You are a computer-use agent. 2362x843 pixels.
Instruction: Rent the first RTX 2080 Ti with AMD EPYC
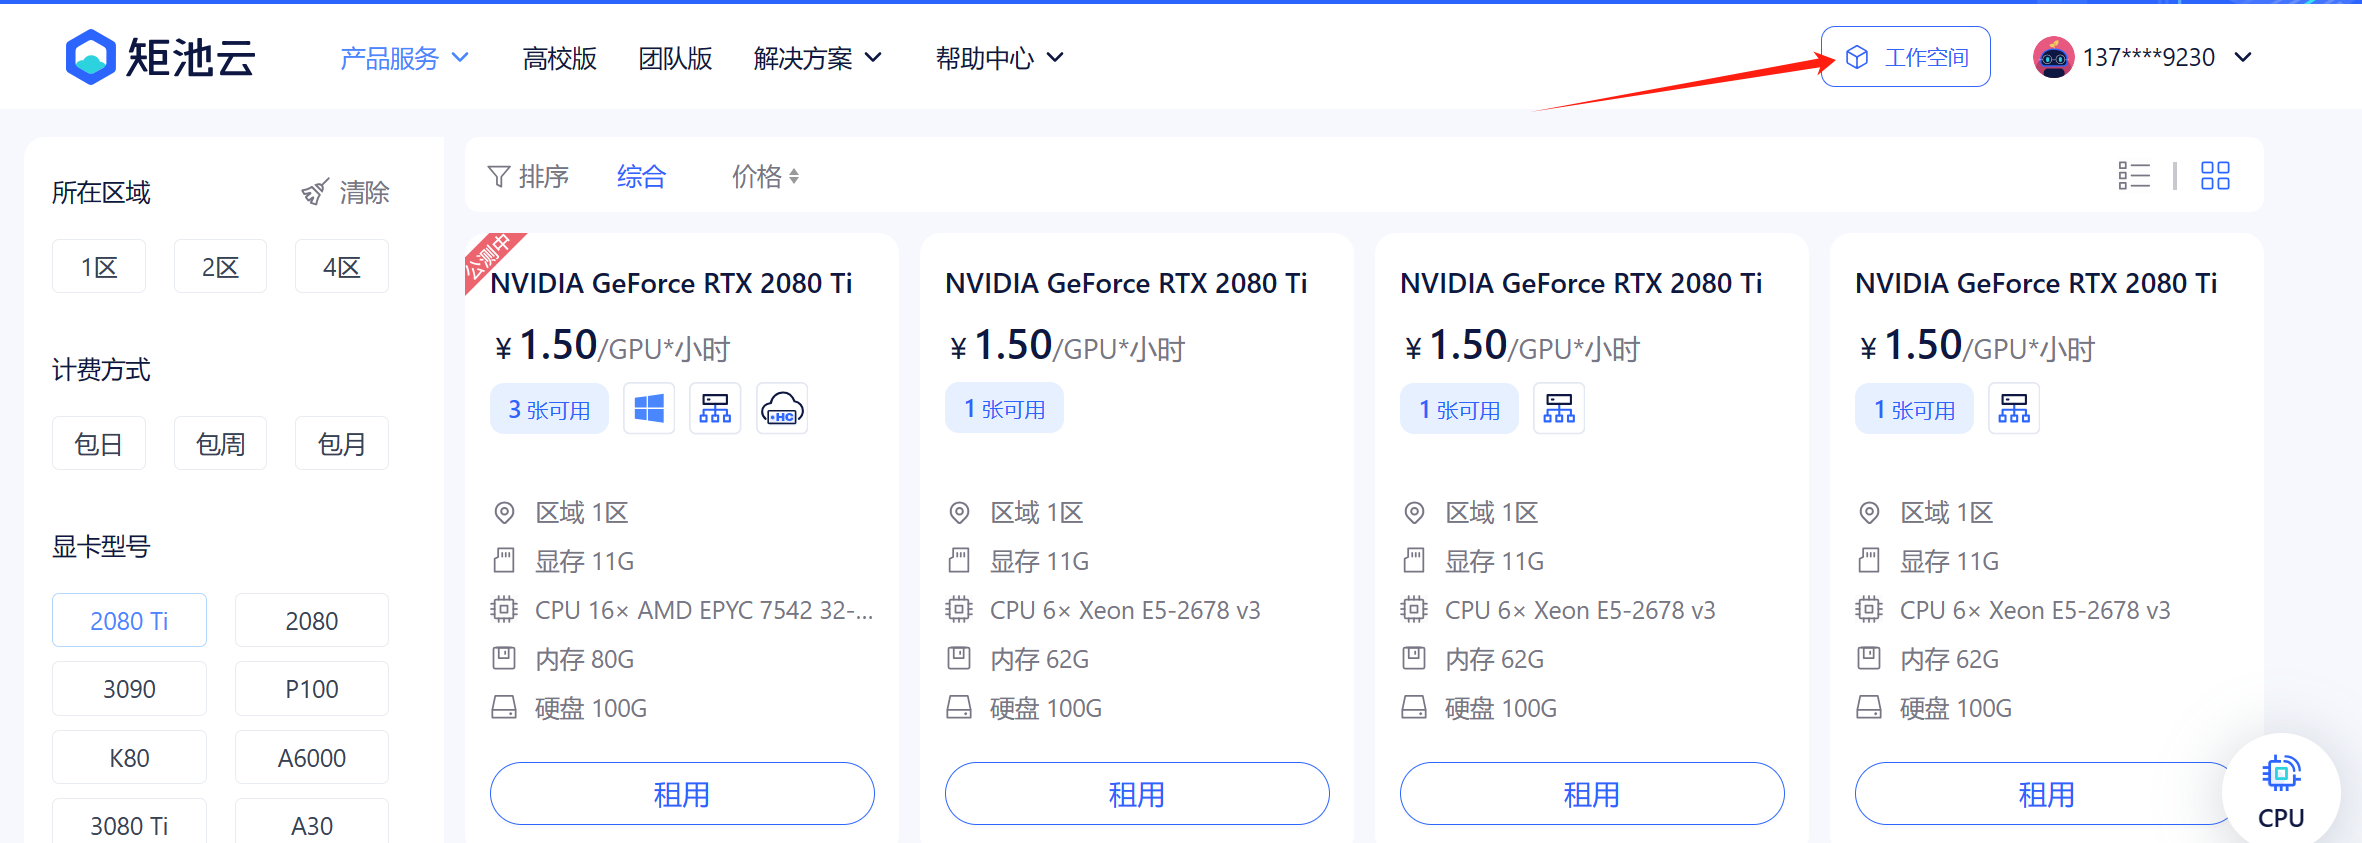pyautogui.click(x=682, y=793)
